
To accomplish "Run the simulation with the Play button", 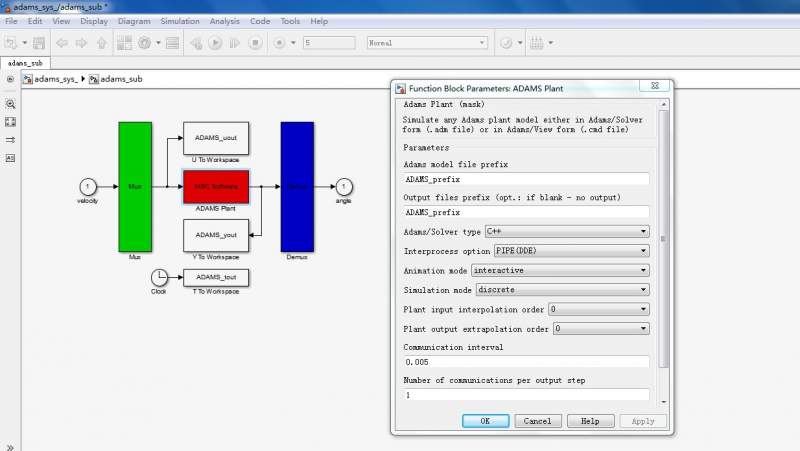I will coord(215,43).
